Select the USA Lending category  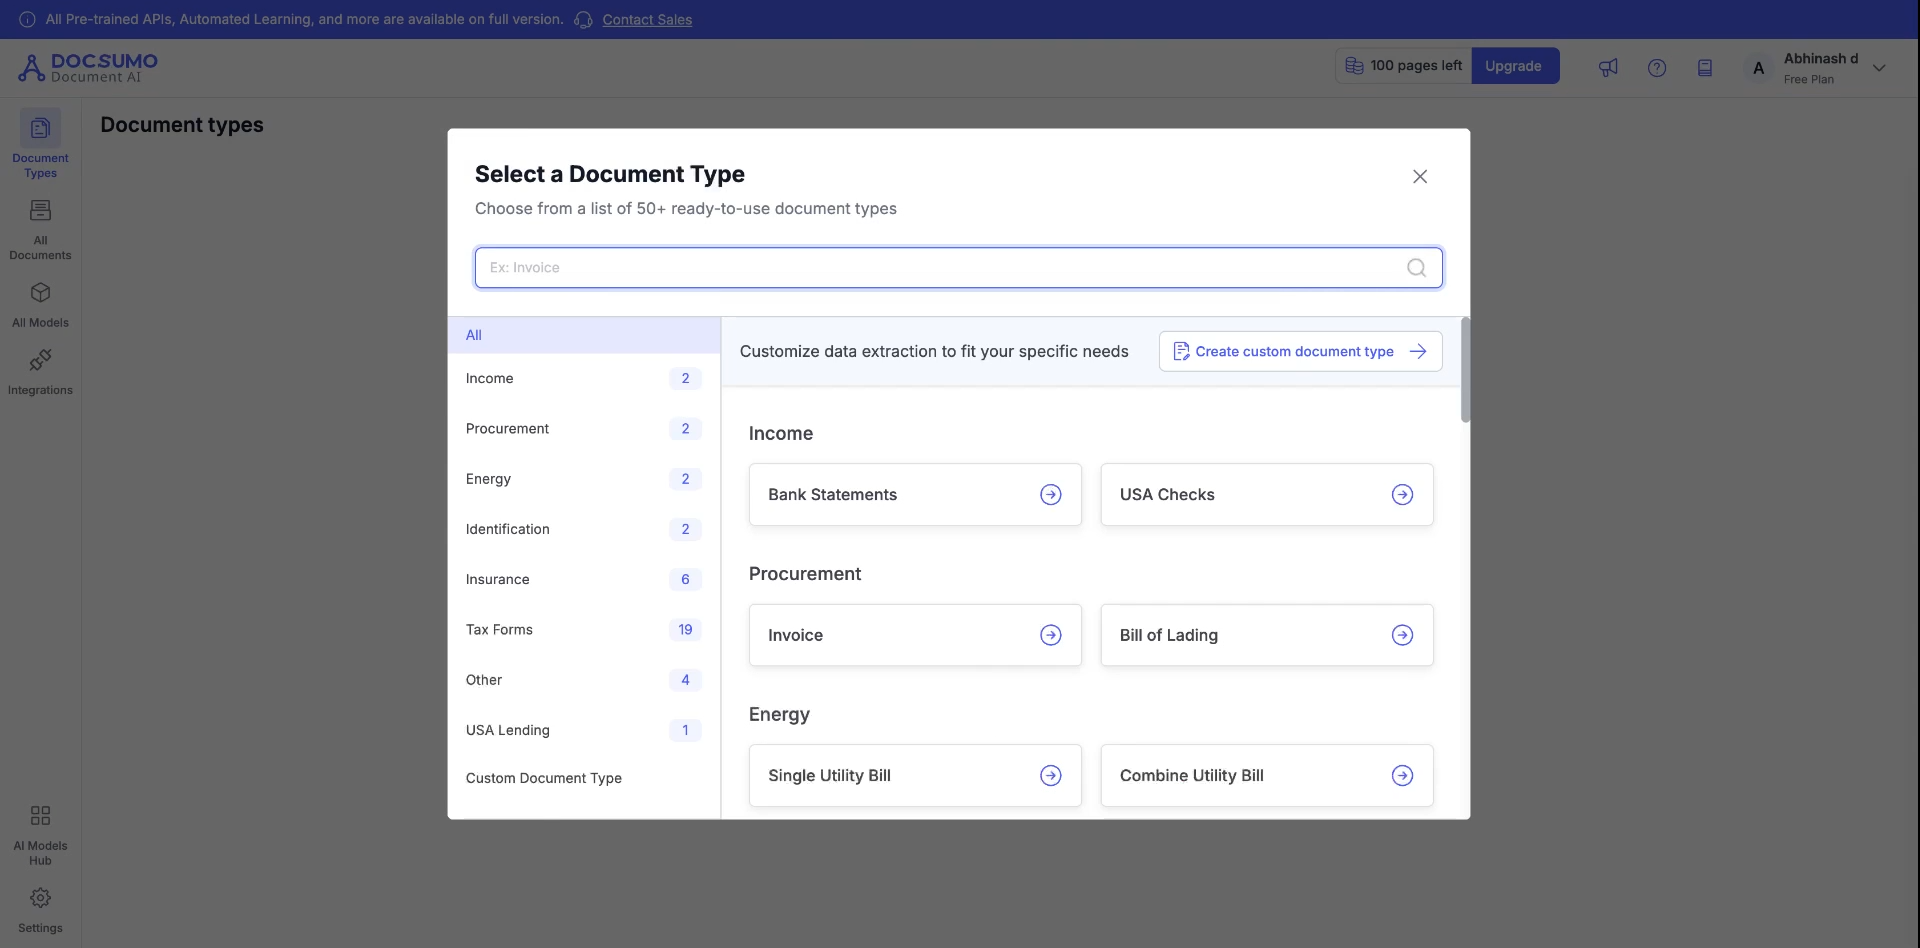coord(584,730)
